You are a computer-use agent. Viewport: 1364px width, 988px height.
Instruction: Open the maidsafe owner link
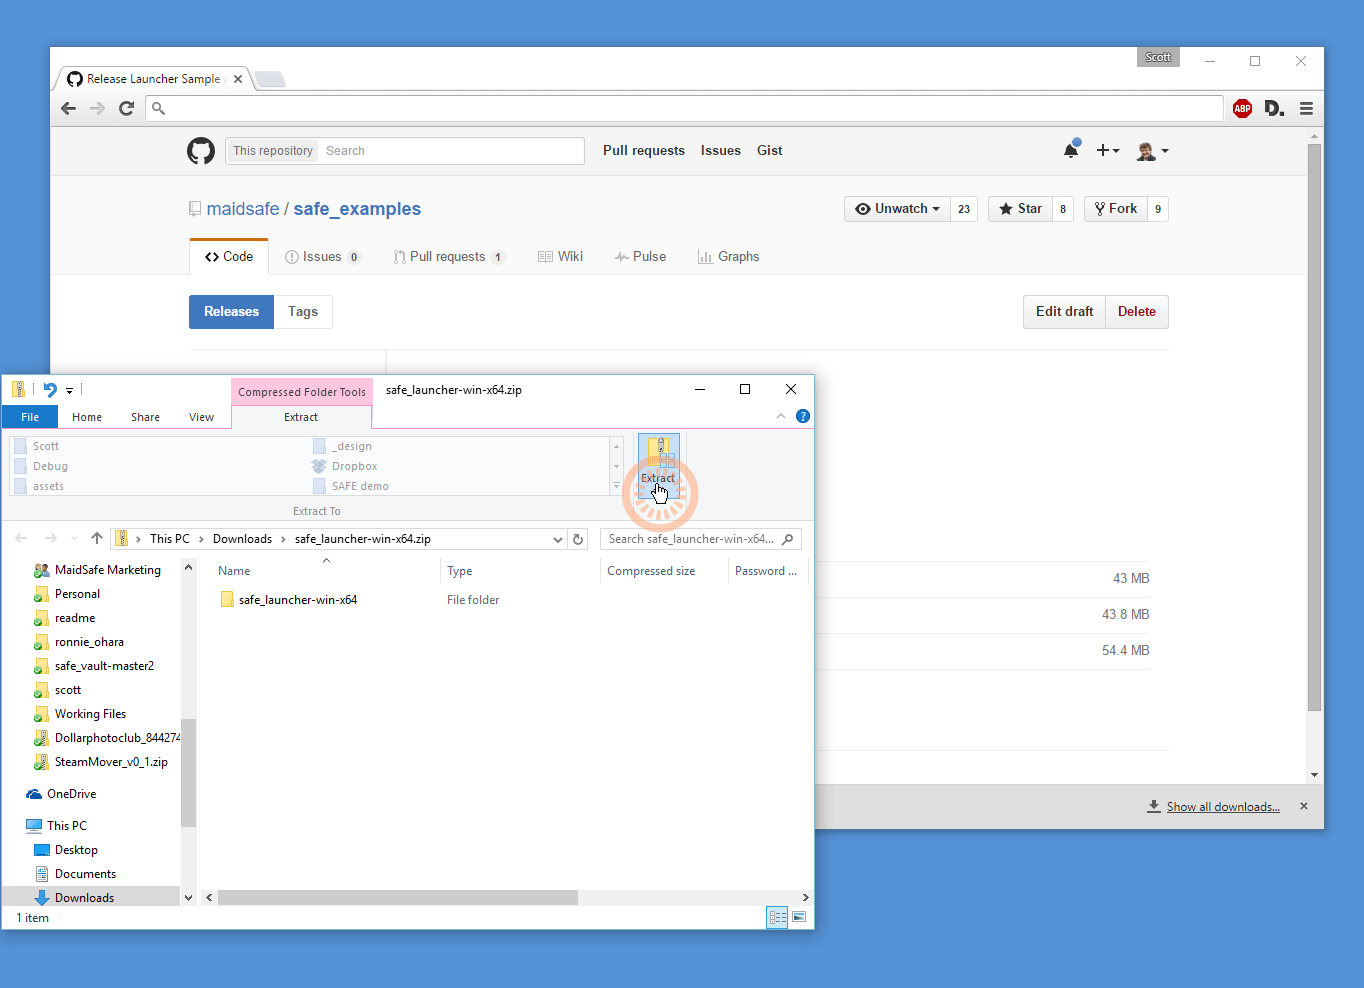click(243, 209)
